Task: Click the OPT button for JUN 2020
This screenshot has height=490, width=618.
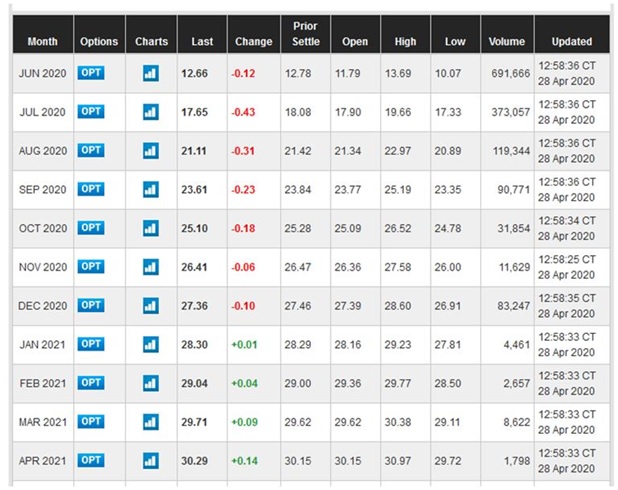Action: [x=91, y=73]
